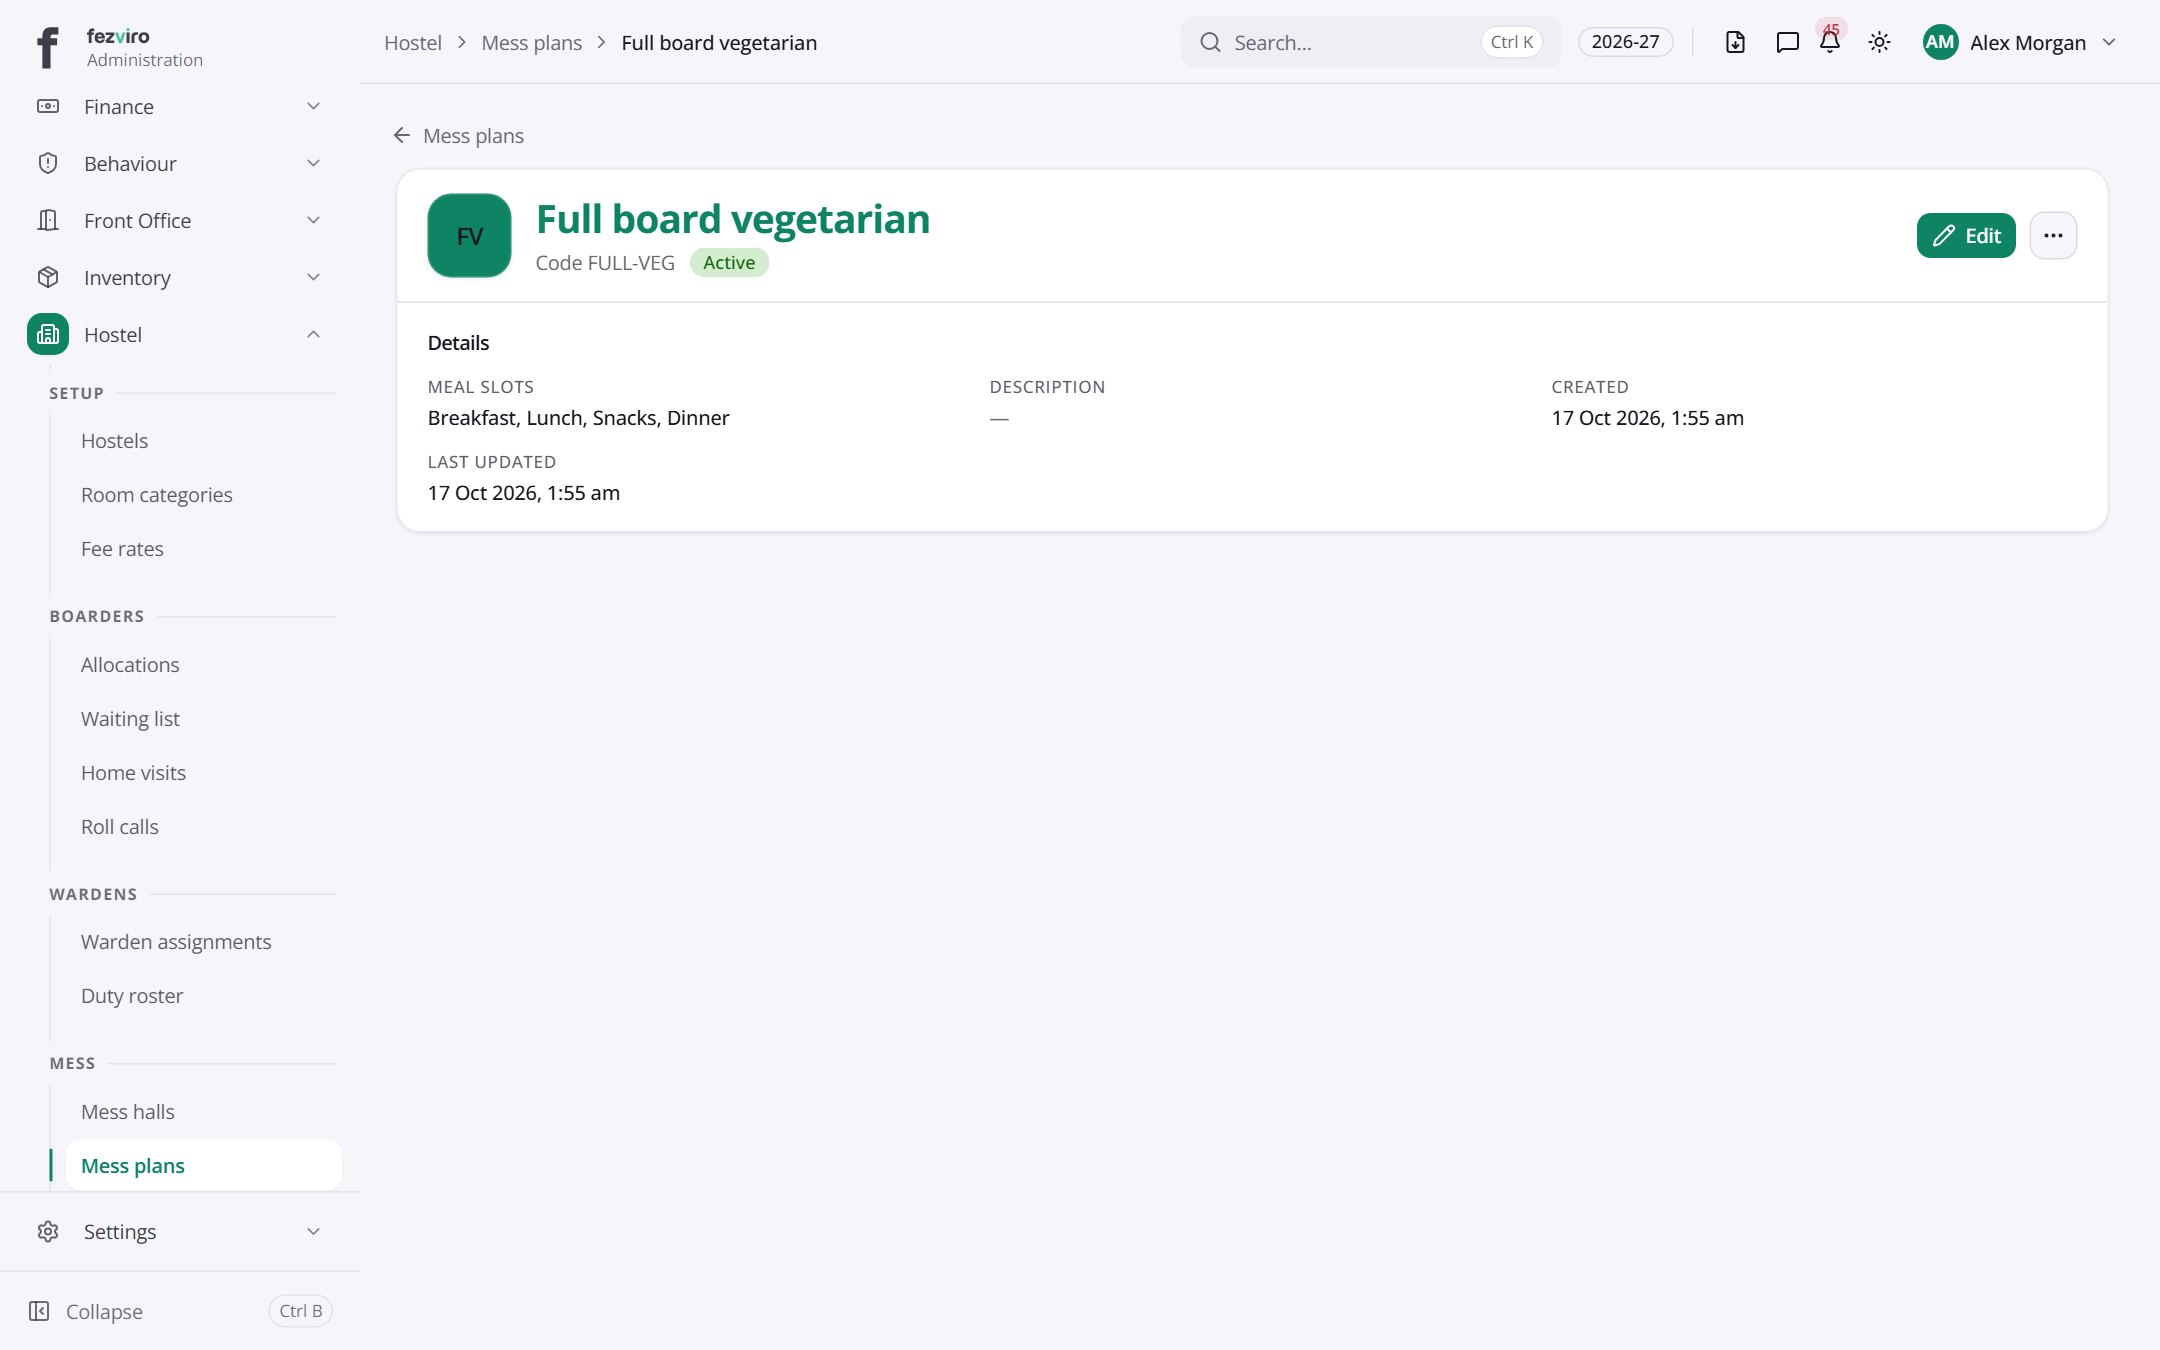2160x1350 pixels.
Task: Toggle the light/dark theme sun icon
Action: 1879,42
